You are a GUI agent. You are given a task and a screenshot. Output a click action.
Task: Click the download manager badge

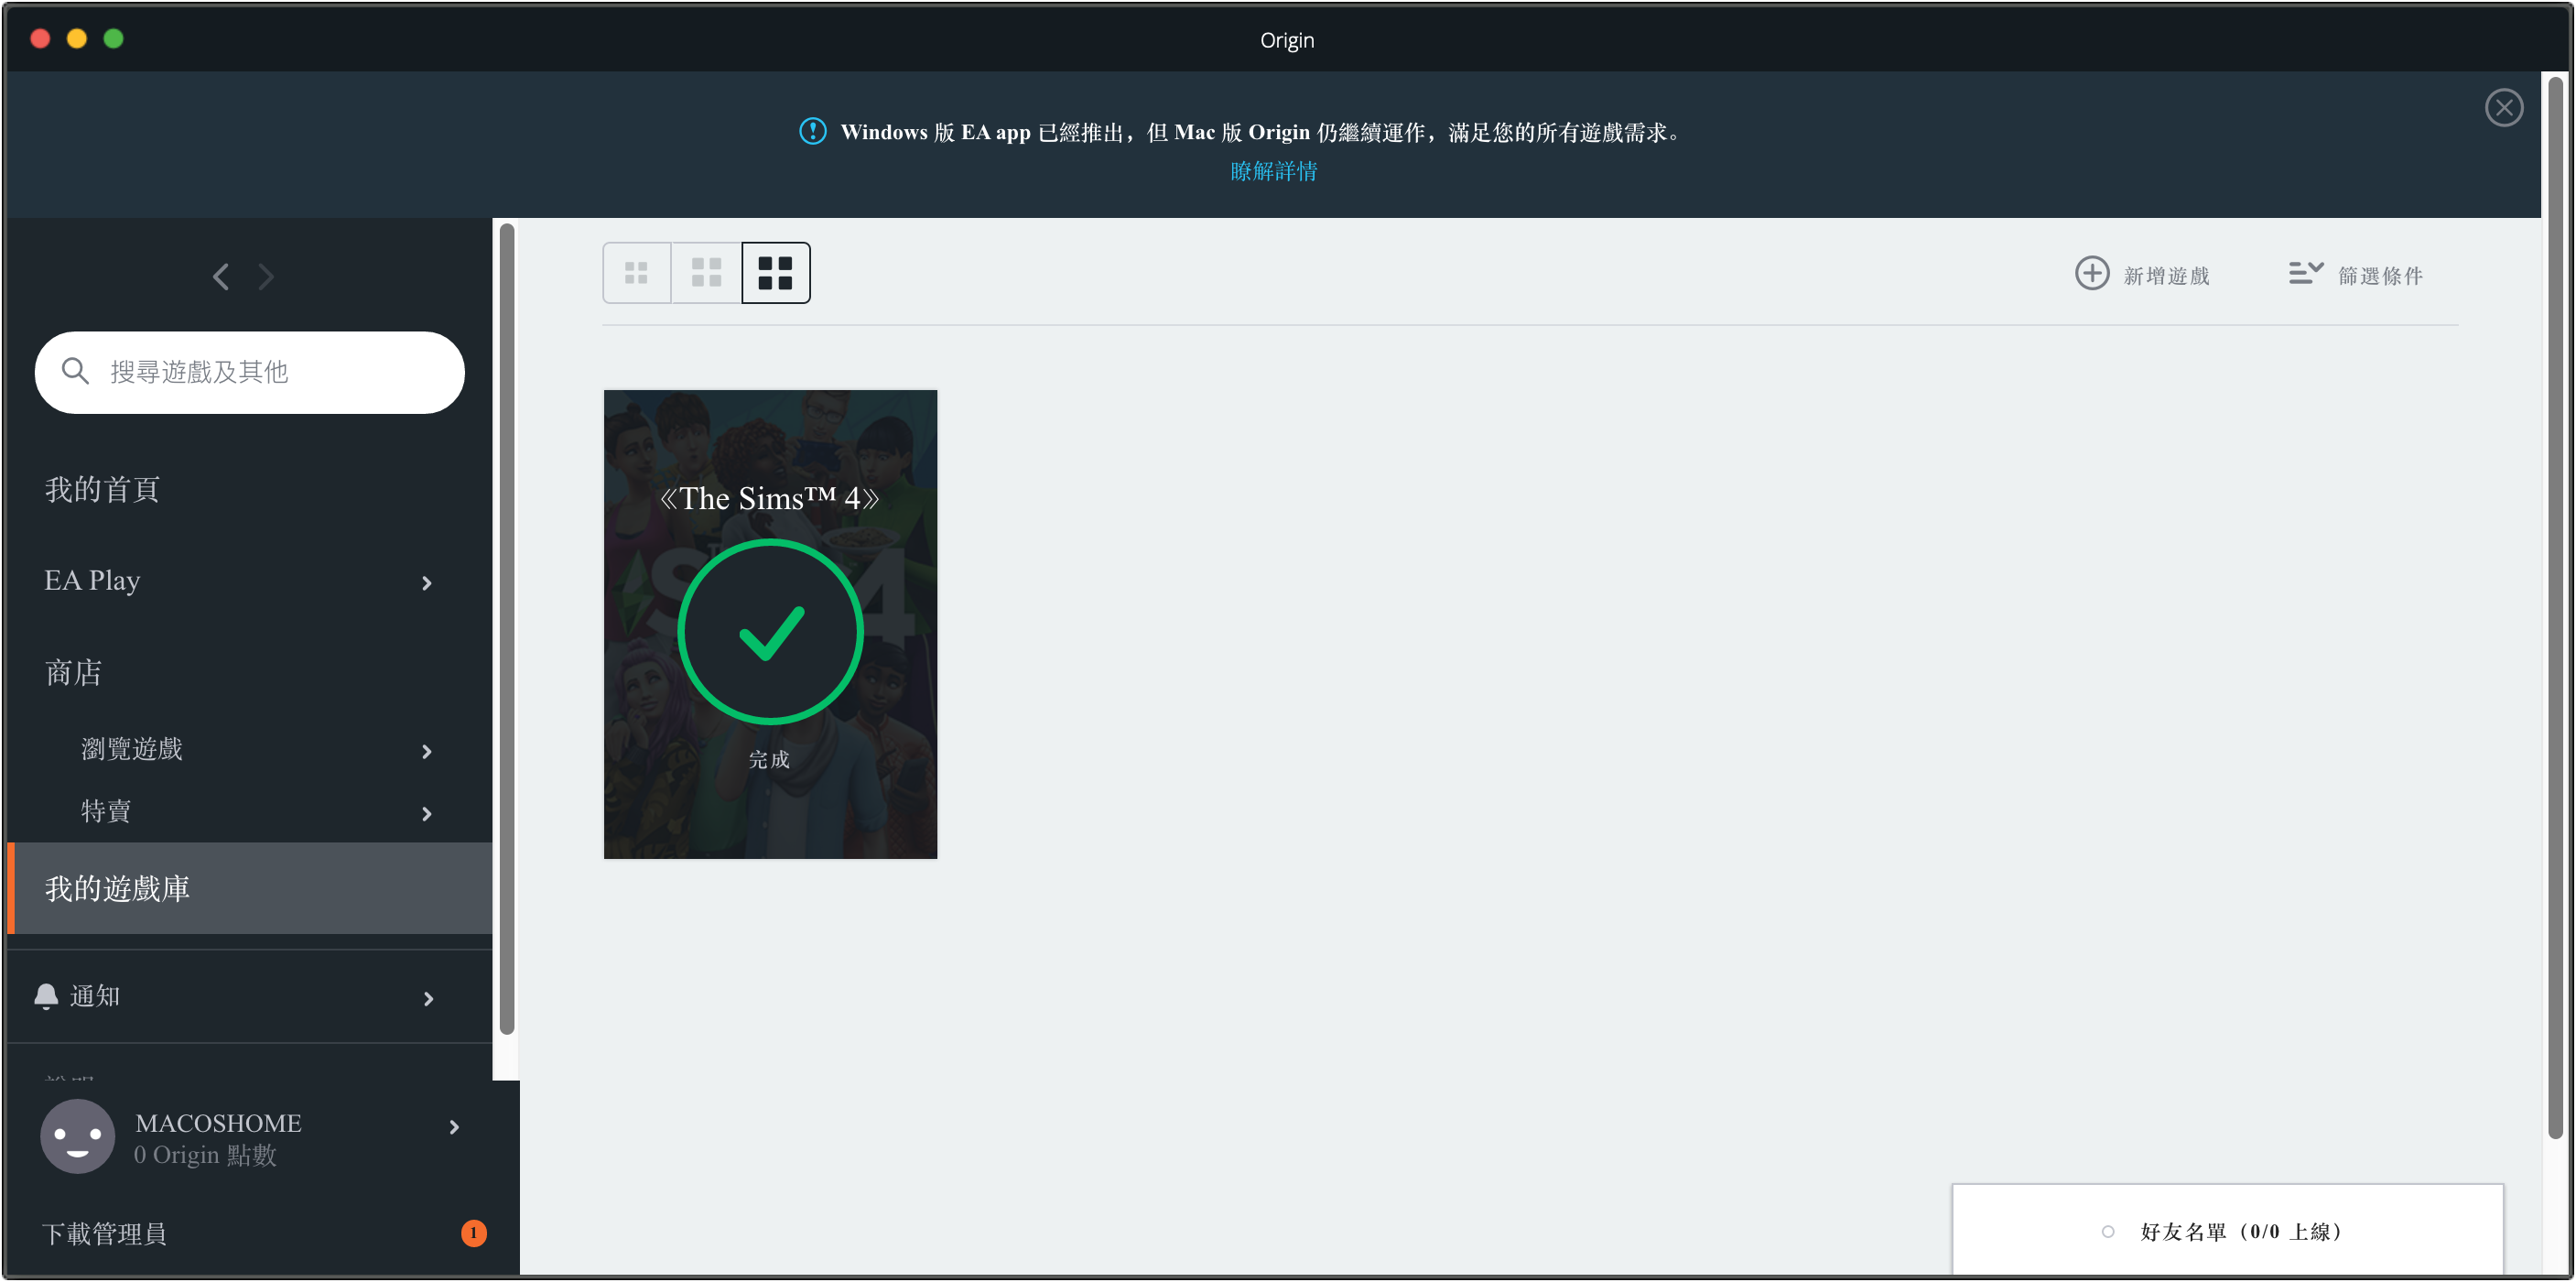pyautogui.click(x=474, y=1233)
